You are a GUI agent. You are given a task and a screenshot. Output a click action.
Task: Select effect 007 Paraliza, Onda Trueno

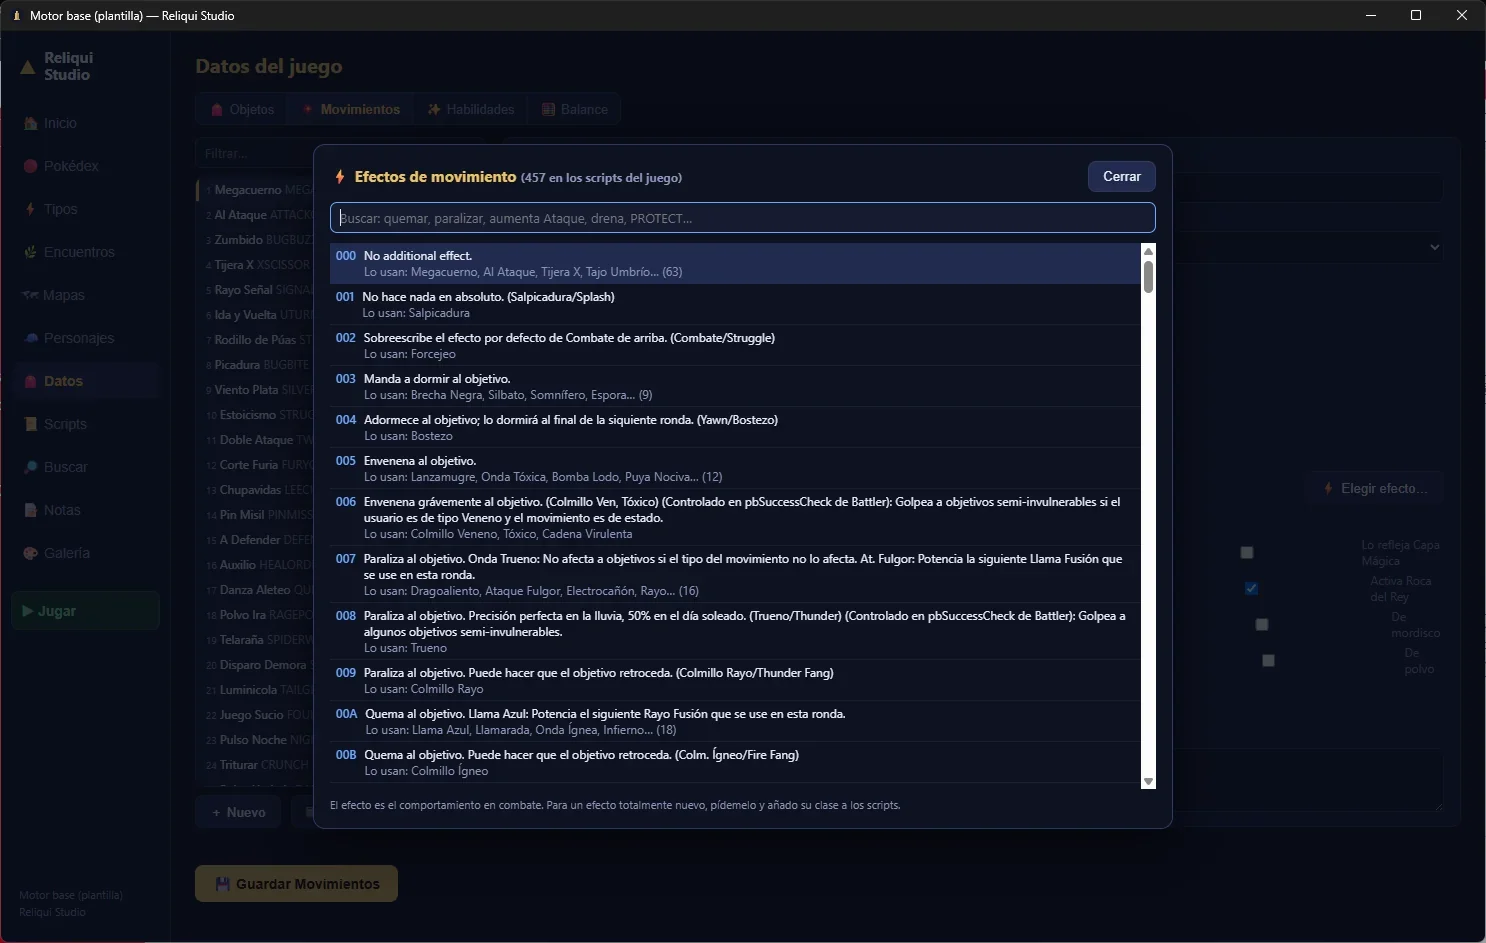point(735,575)
